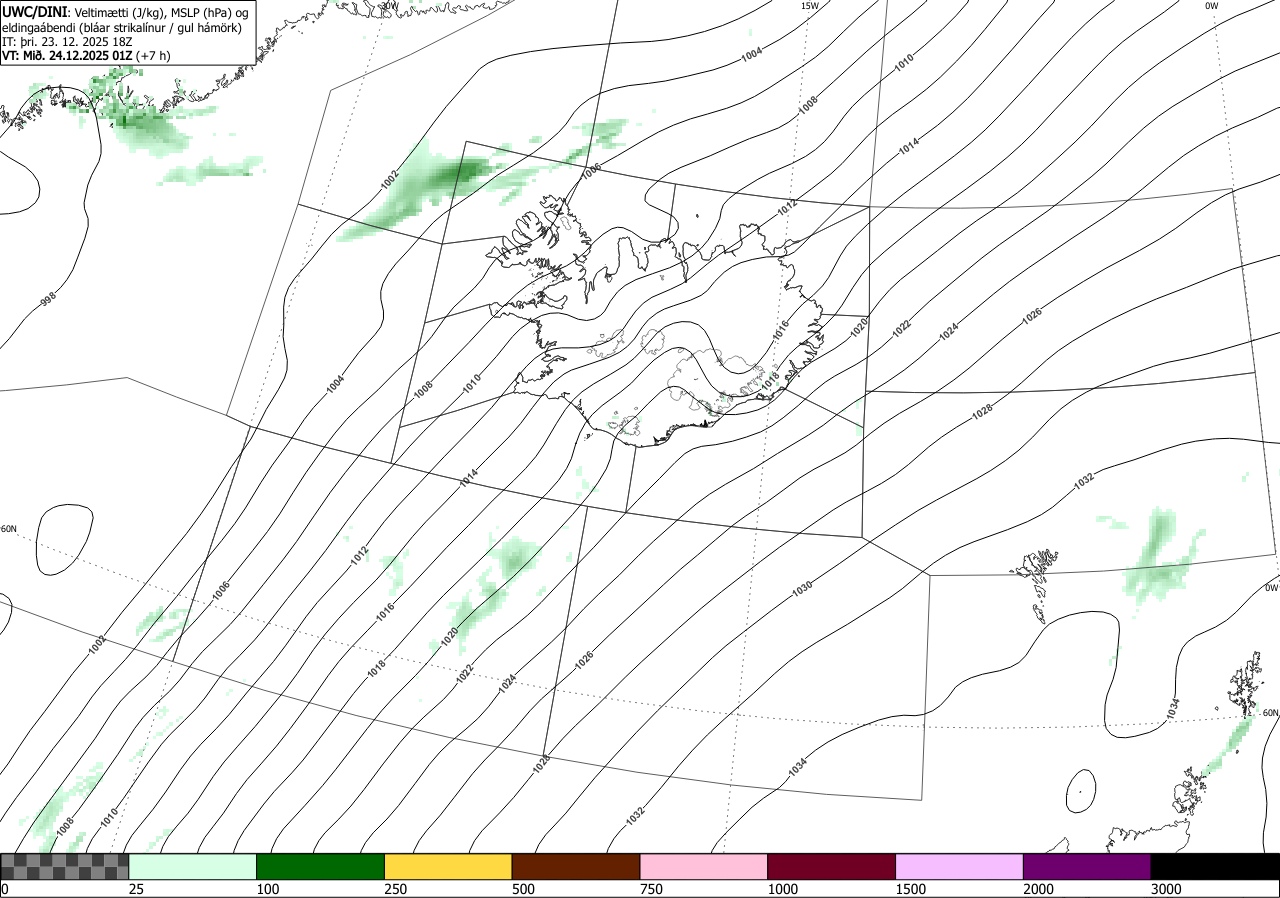The image size is (1280, 898).
Task: Click the 'UWC/DINI' model title text
Action: click(34, 12)
